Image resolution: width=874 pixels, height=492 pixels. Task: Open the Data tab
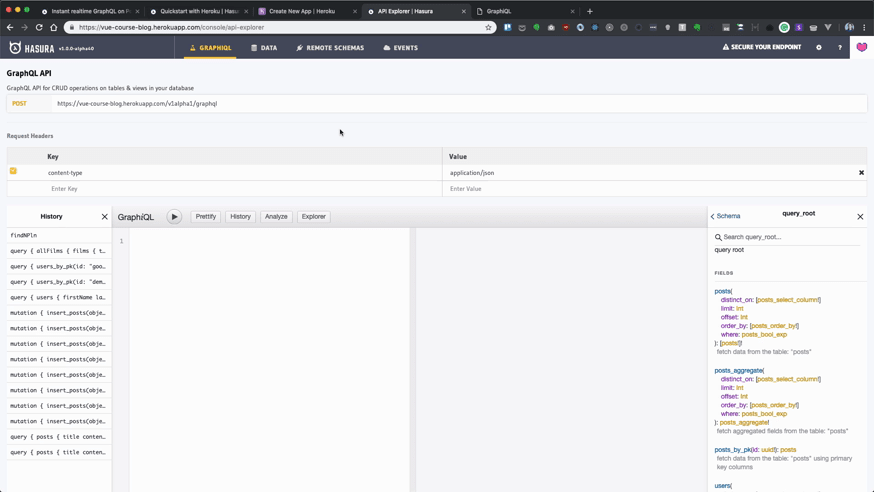click(x=264, y=48)
